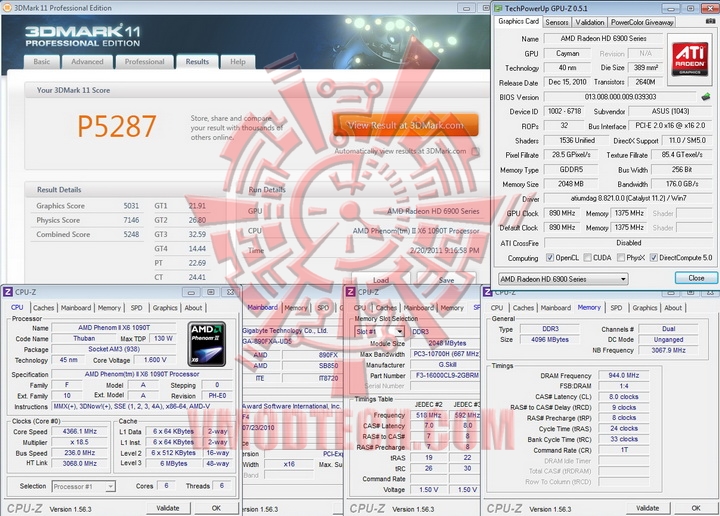720x516 pixels.
Task: Click the GA-890FXA-UD5 mainboard model text
Action: (267, 341)
